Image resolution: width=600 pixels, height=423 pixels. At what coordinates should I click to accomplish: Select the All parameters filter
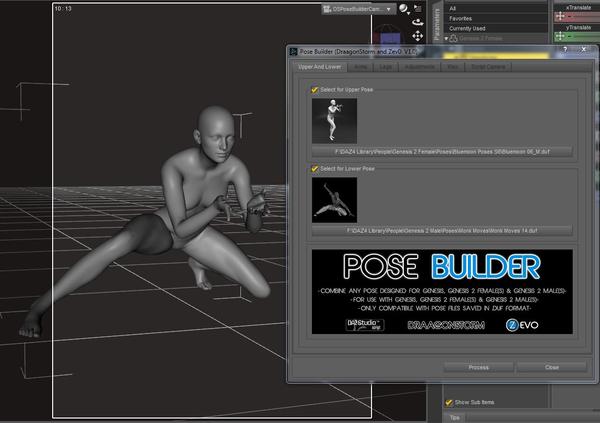click(496, 8)
